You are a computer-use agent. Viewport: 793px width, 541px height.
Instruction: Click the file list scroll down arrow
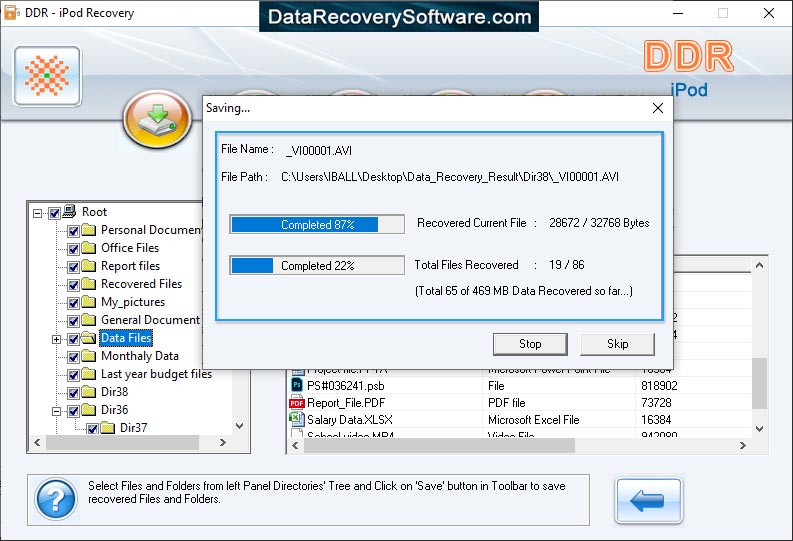[759, 428]
